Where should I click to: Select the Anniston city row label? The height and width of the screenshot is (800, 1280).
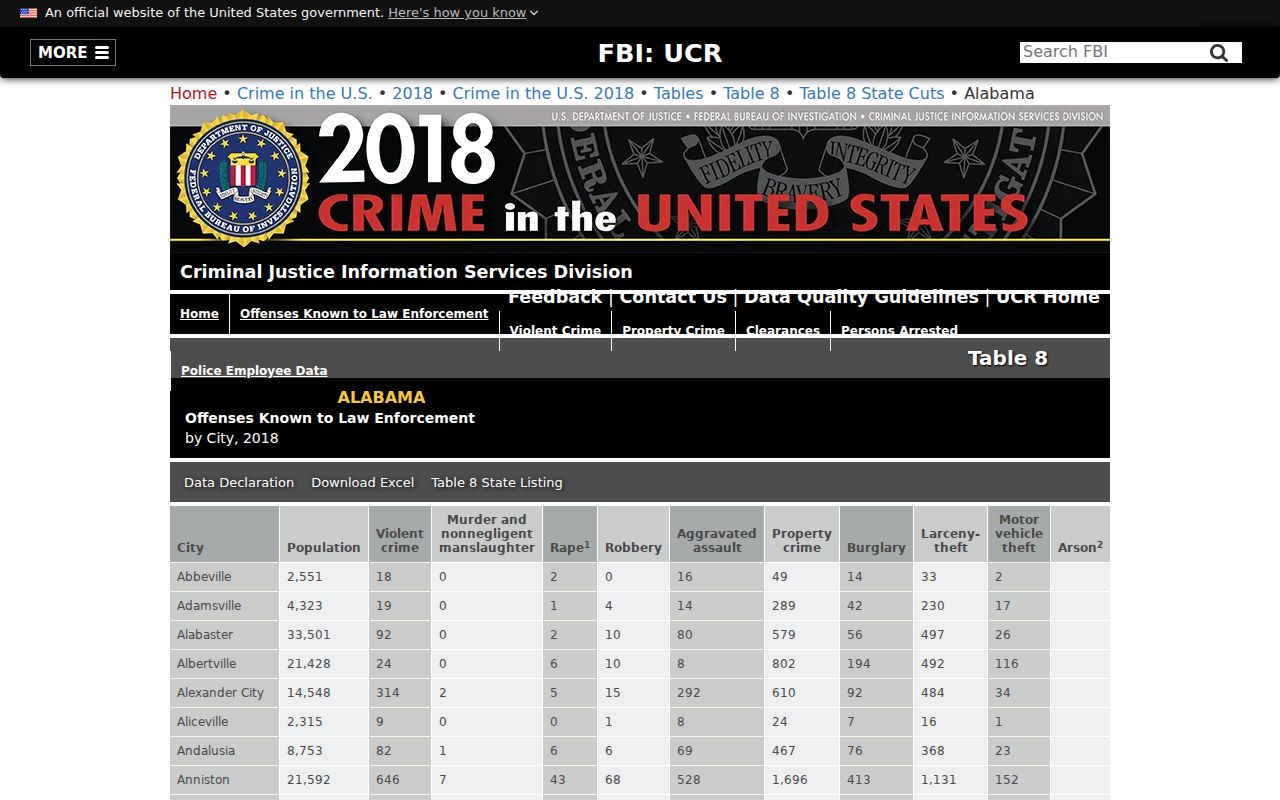point(203,780)
